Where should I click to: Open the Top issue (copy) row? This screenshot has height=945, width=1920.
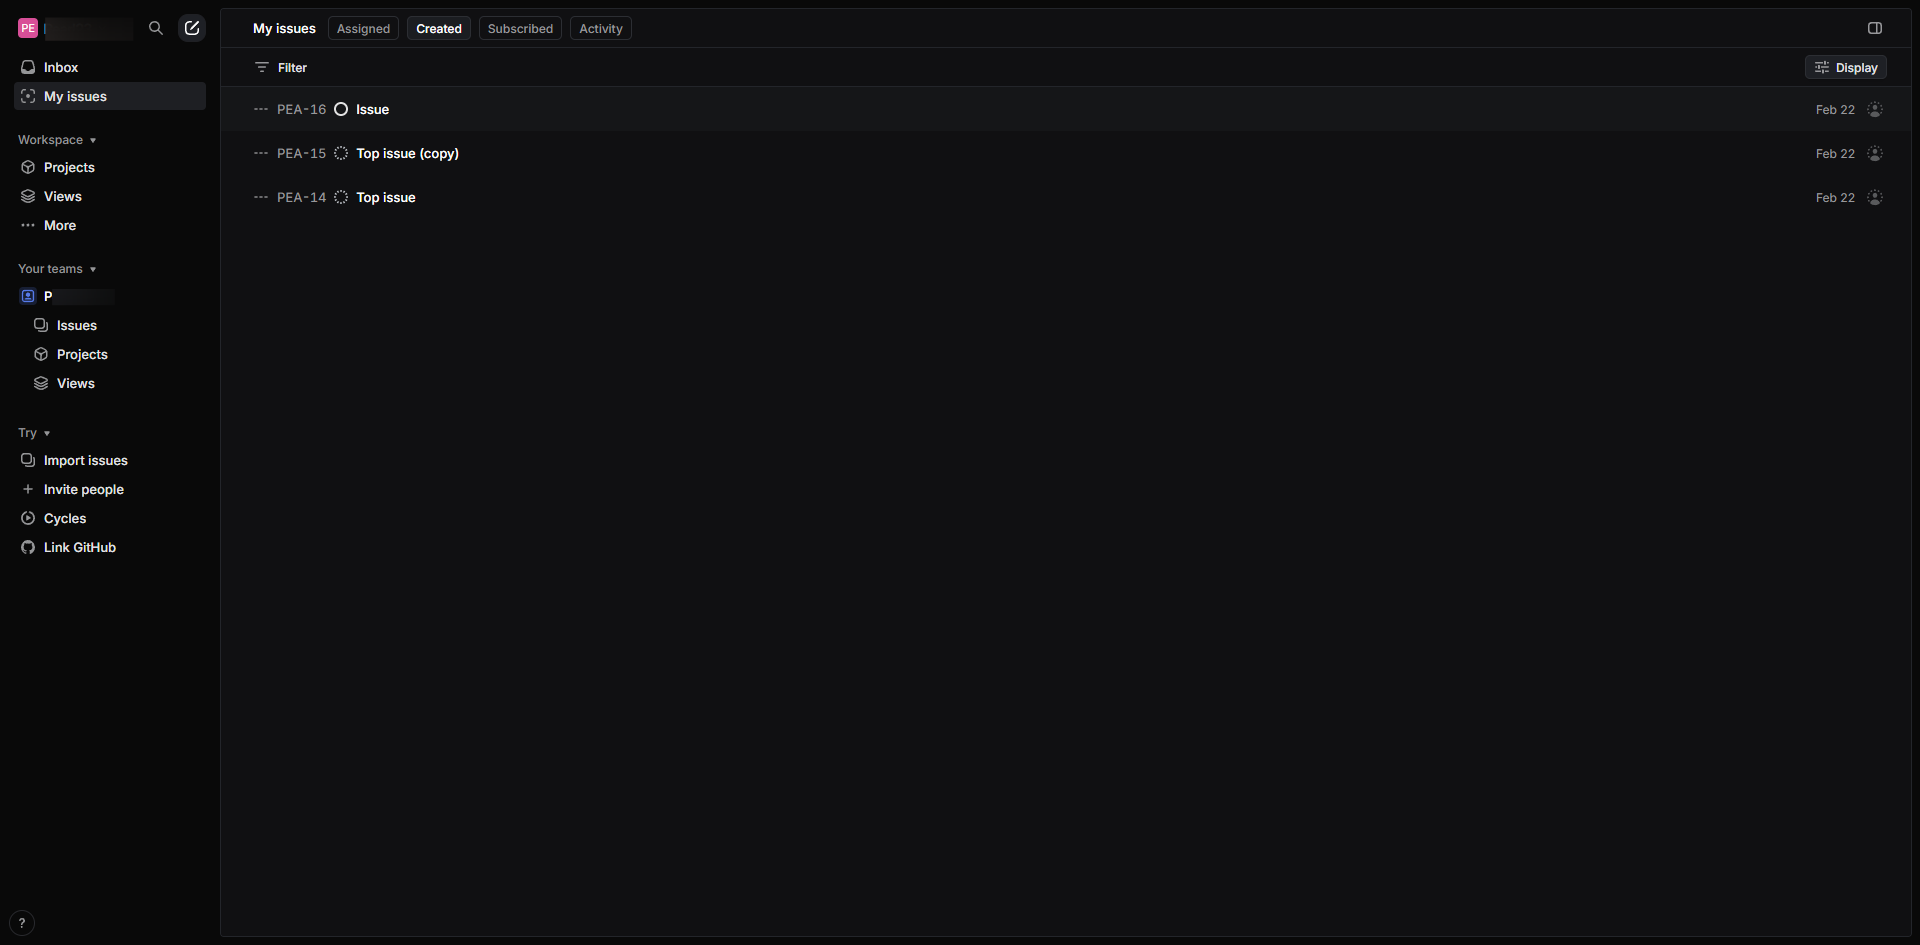(1066, 154)
